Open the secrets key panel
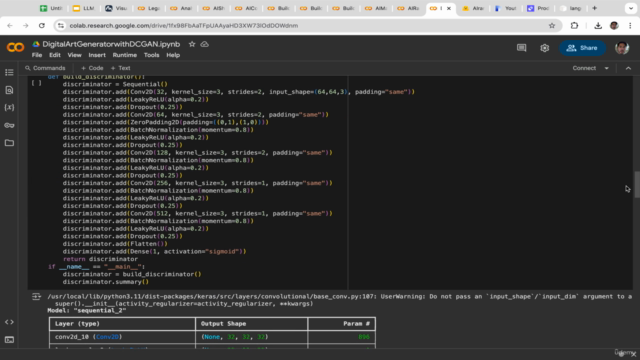 pyautogui.click(x=9, y=125)
